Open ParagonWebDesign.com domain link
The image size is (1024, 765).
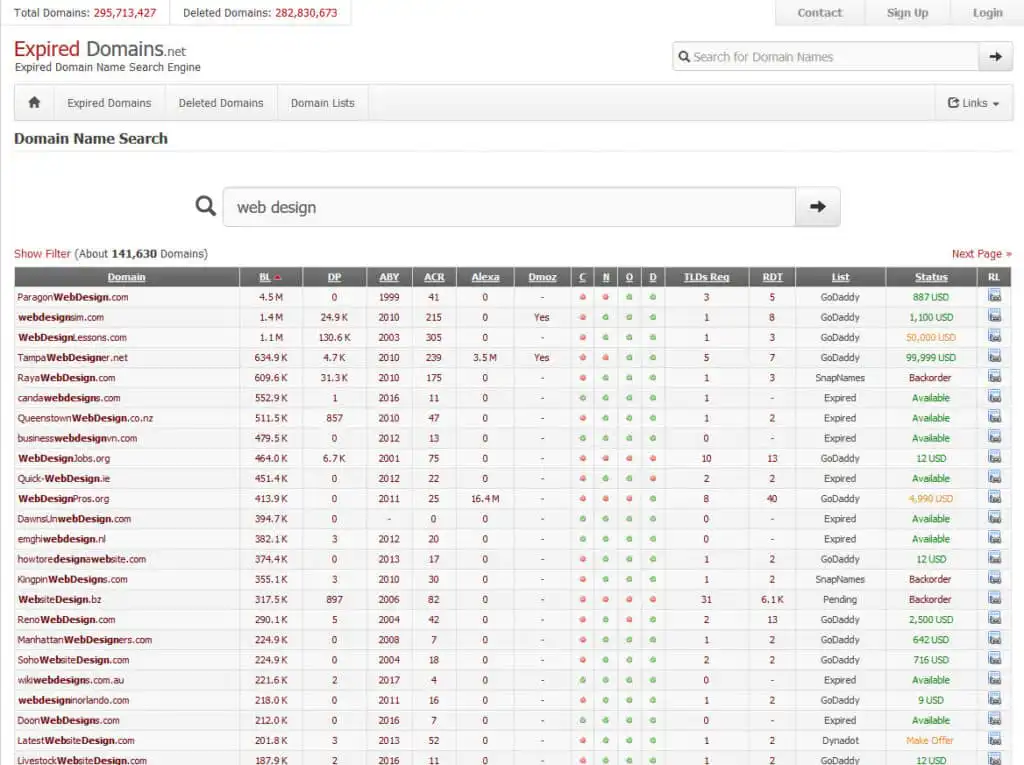point(72,297)
